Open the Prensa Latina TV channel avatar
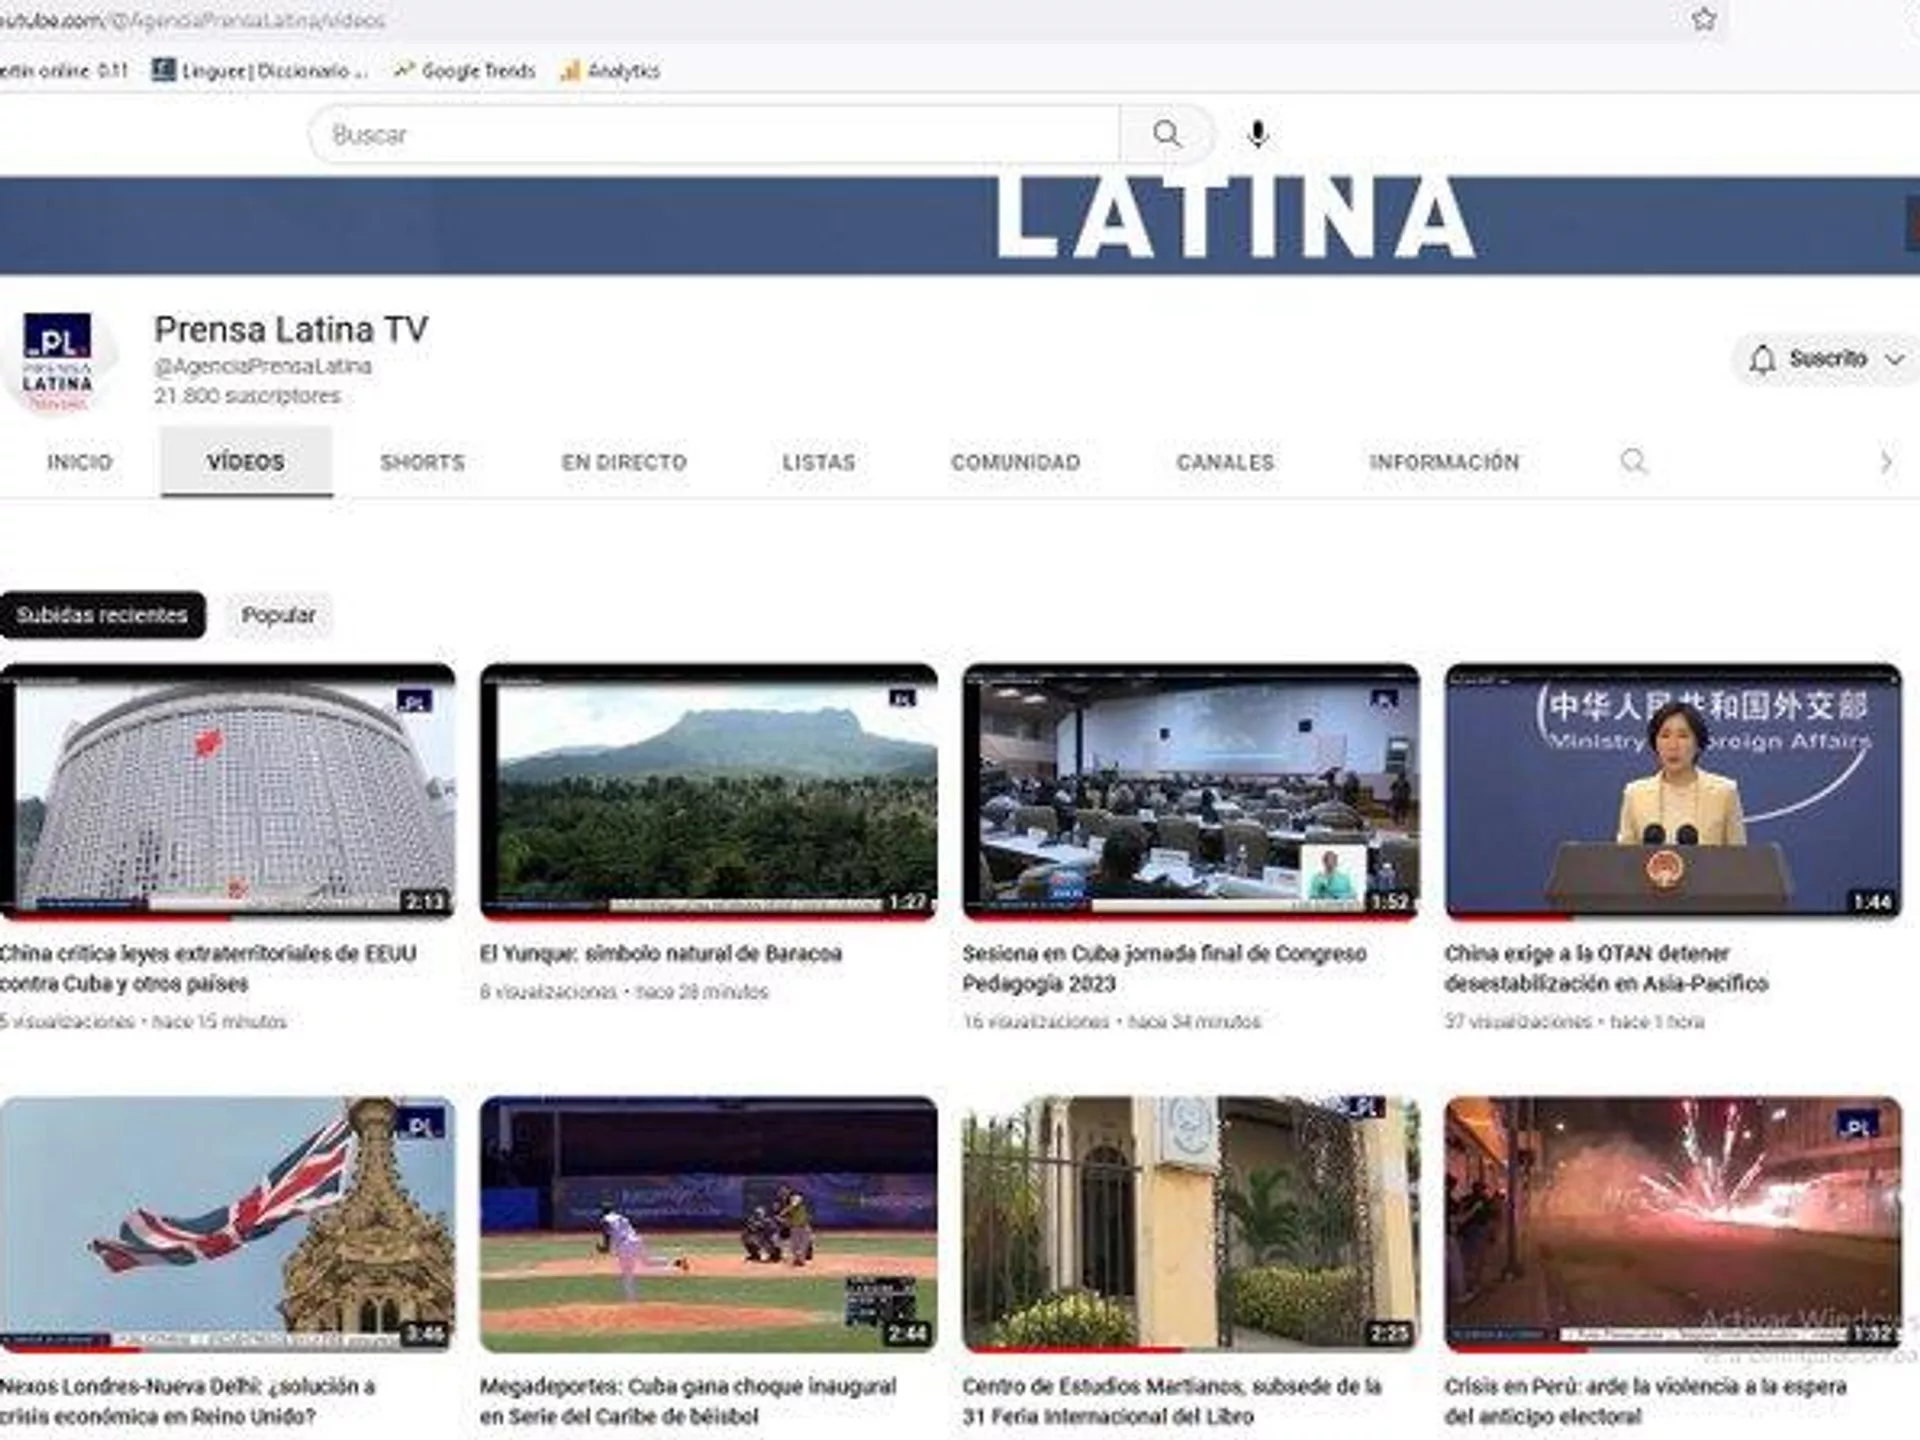Image resolution: width=1920 pixels, height=1440 pixels. [x=57, y=362]
